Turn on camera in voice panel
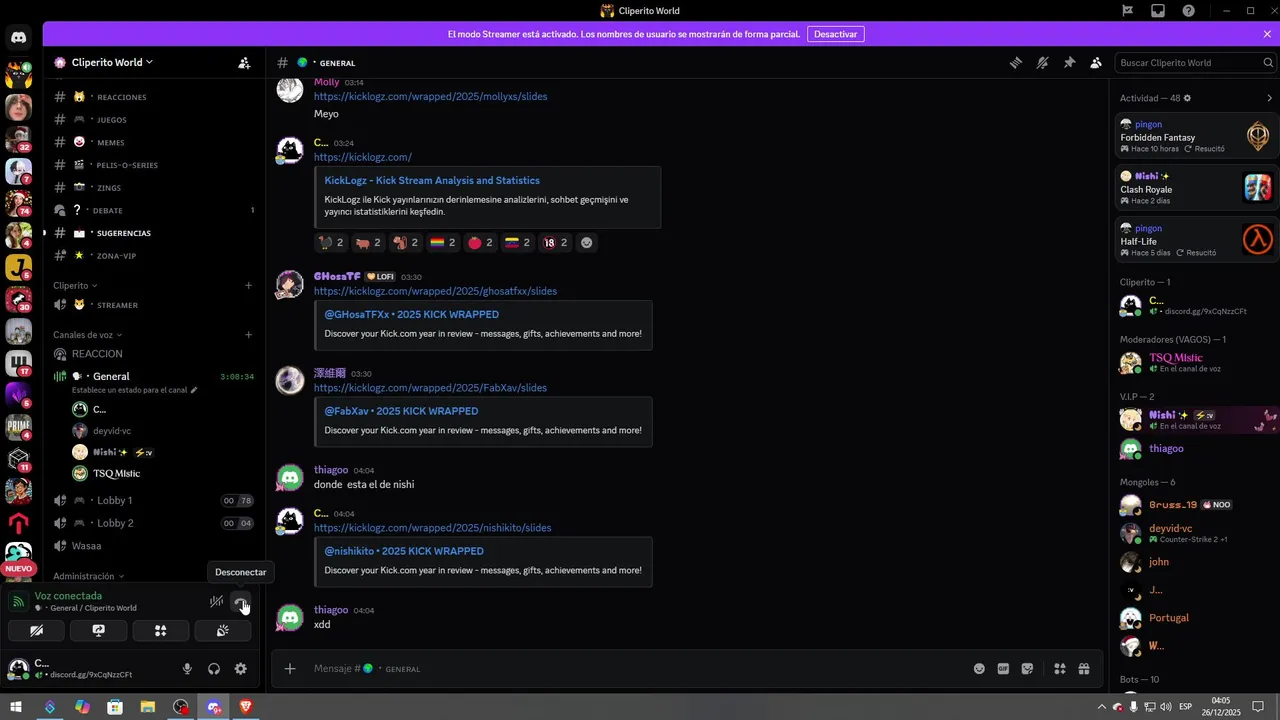This screenshot has height=720, width=1280. point(37,631)
